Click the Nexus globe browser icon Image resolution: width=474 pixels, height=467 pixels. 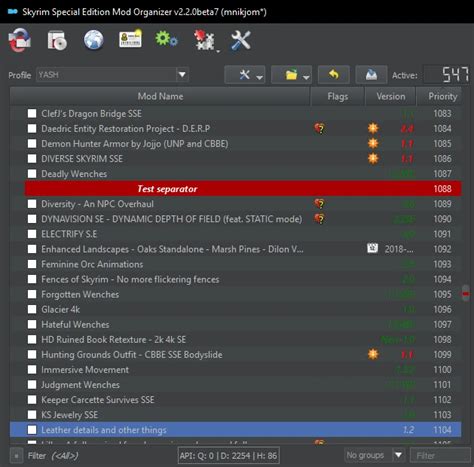[93, 40]
